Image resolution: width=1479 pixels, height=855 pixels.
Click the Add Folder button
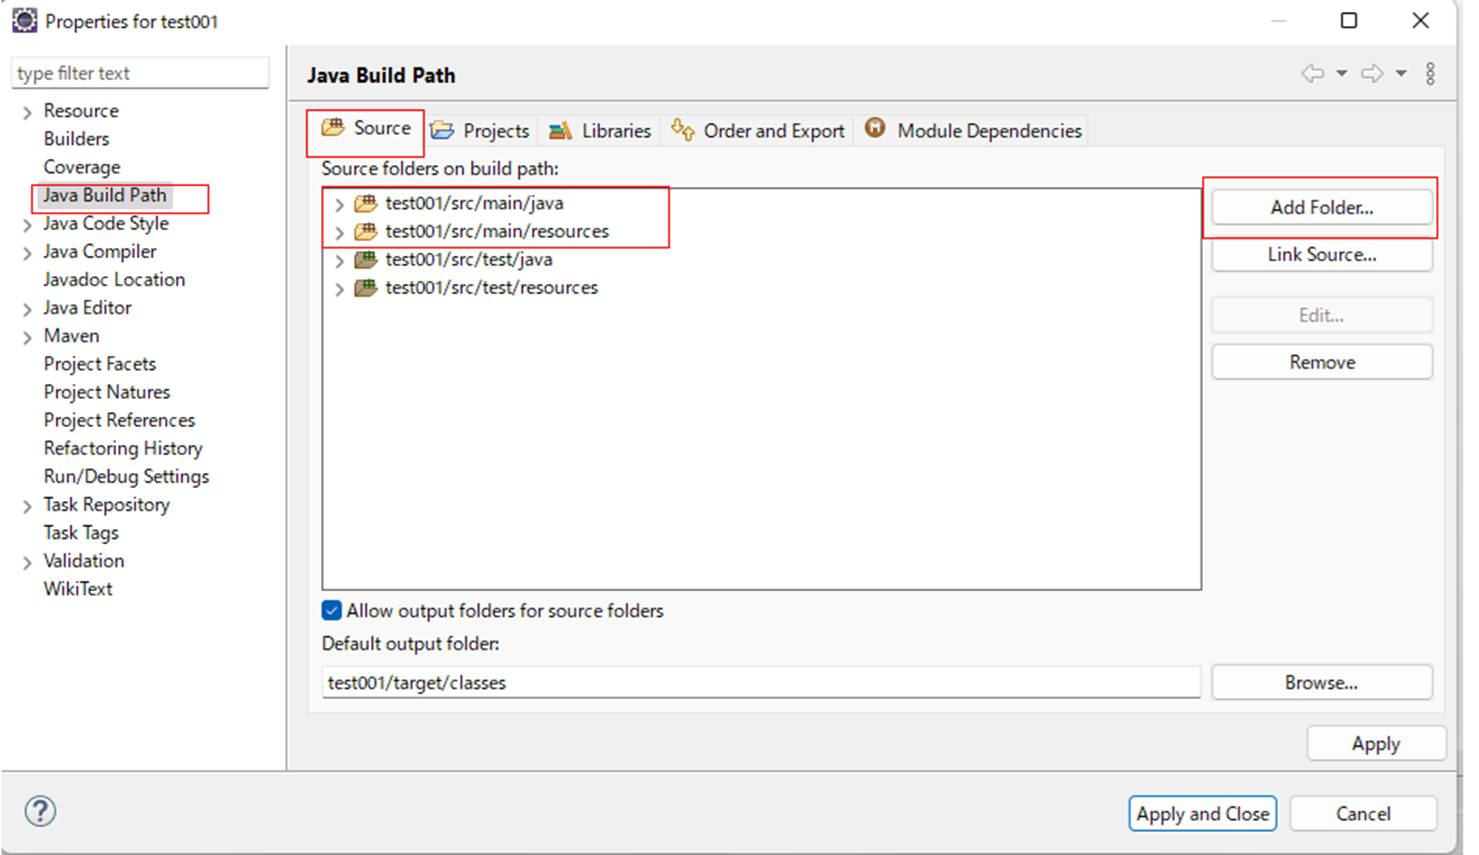click(1321, 207)
